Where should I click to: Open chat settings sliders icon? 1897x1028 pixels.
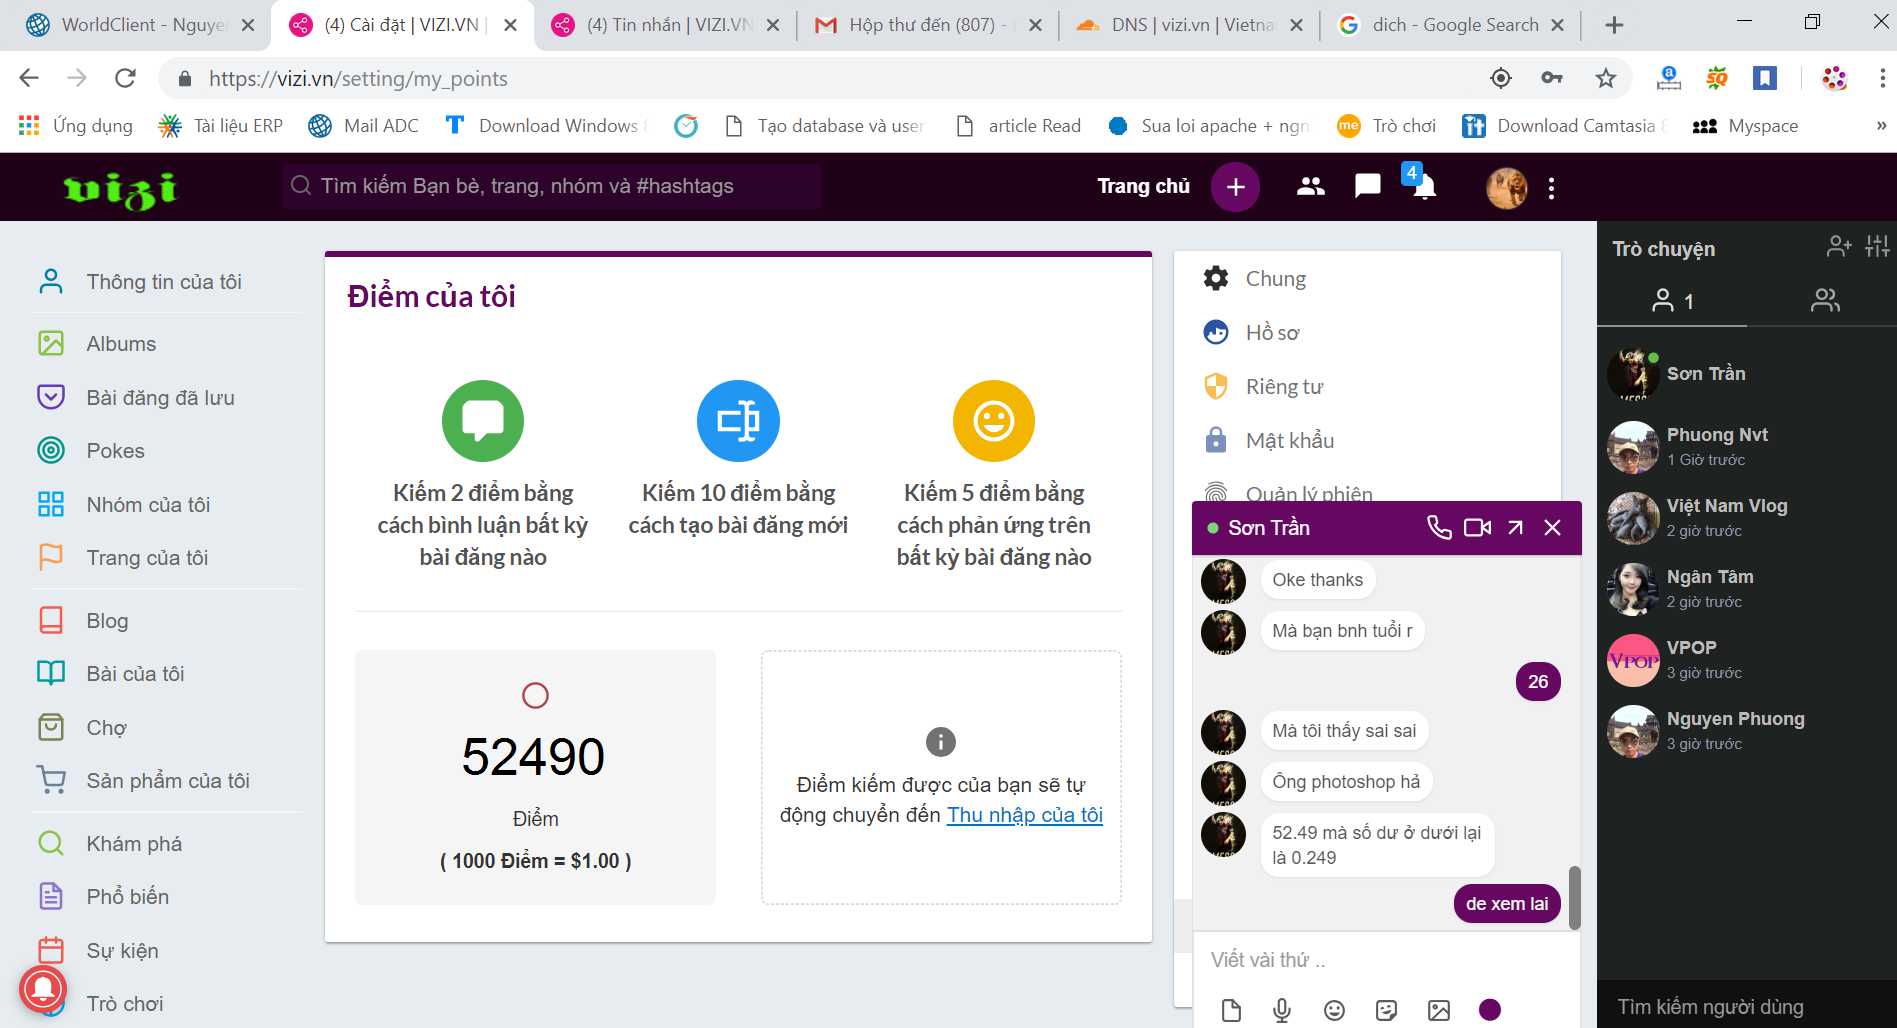1877,246
